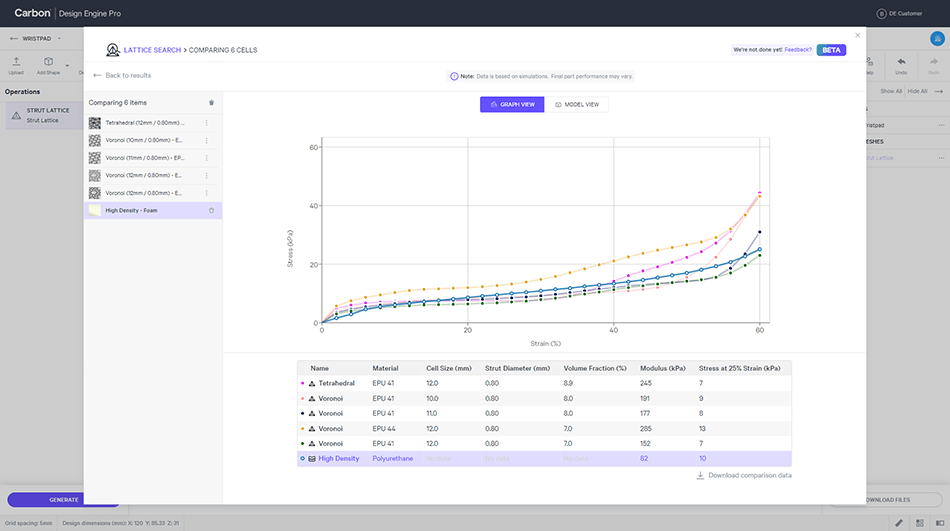950x531 pixels.
Task: Open the Lattice Search breadcrumb link
Action: click(x=152, y=50)
